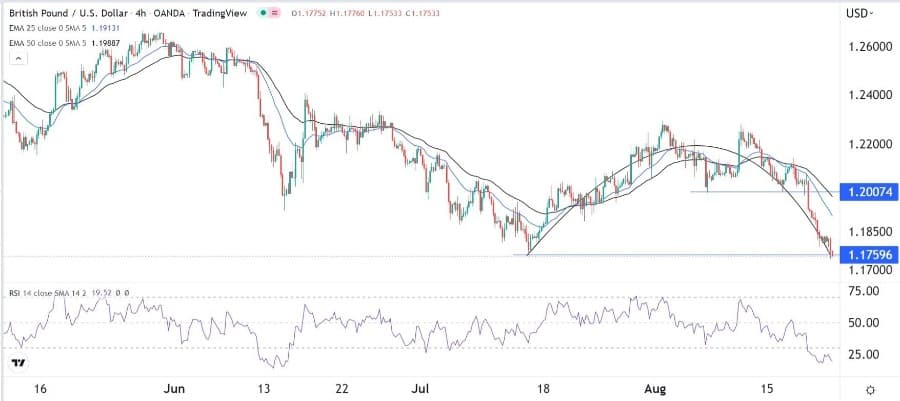
Task: Select the EMA 50 indicator legend
Action: [x=50, y=43]
